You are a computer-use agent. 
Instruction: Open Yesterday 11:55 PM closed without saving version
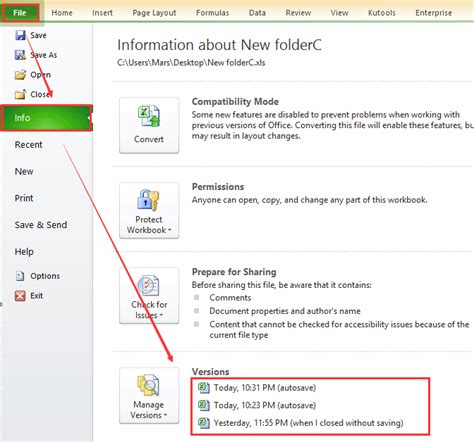coord(308,423)
